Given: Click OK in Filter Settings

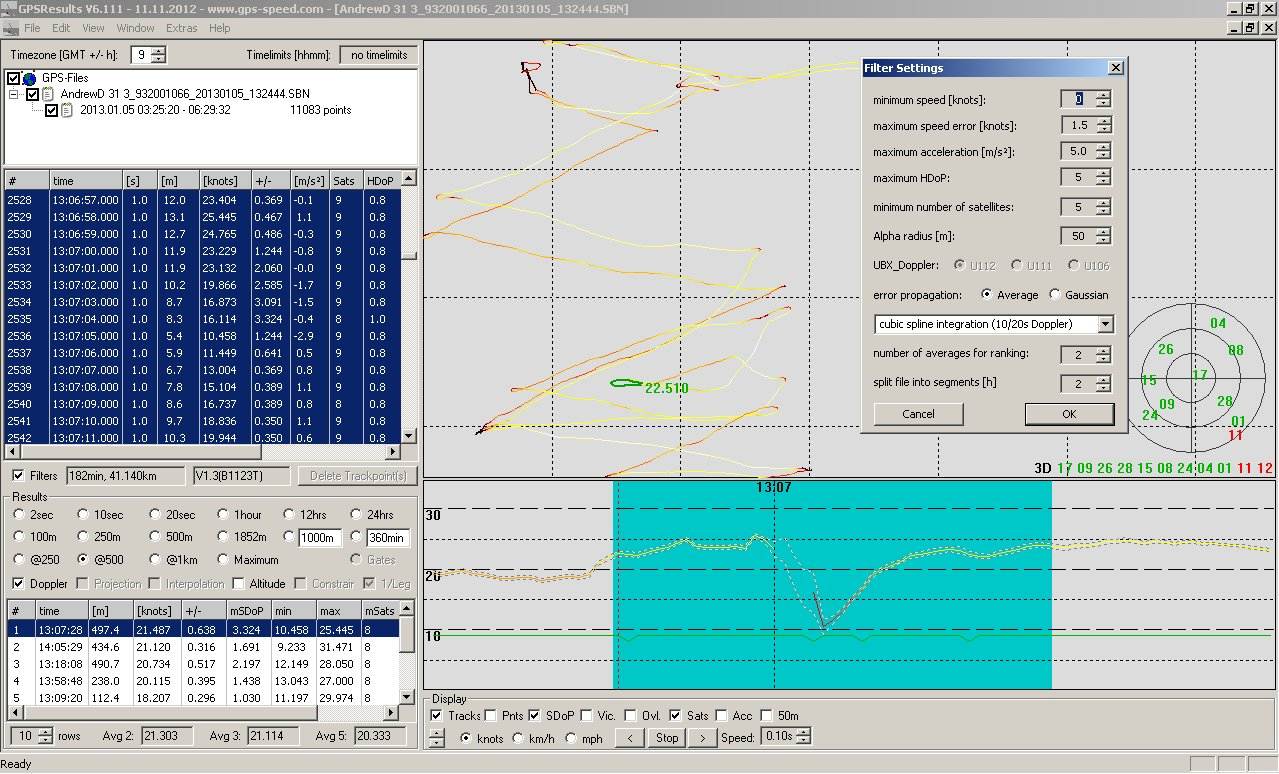Looking at the screenshot, I should [x=1068, y=414].
